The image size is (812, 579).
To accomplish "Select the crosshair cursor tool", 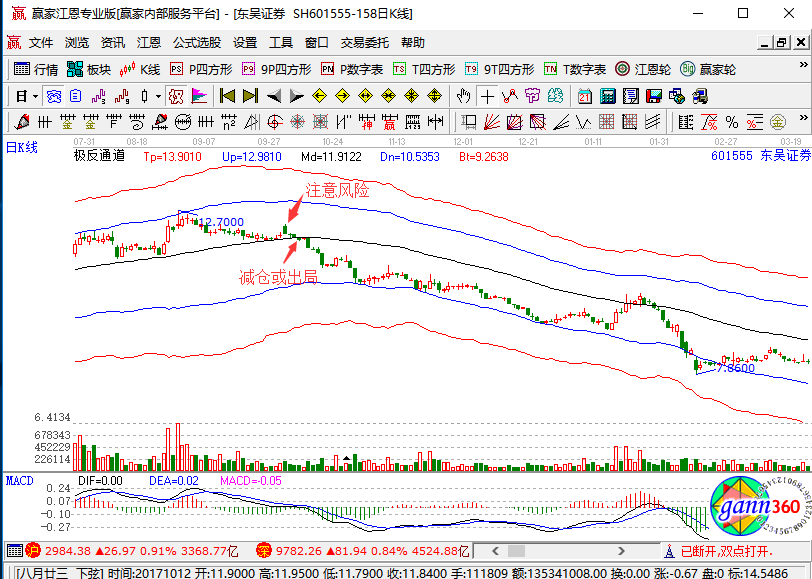I will coord(487,96).
